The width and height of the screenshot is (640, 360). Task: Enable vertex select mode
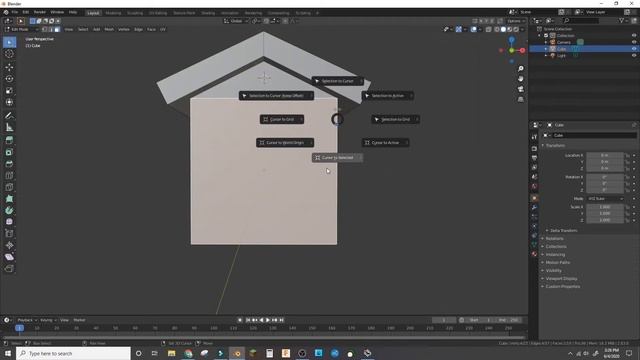point(44,29)
